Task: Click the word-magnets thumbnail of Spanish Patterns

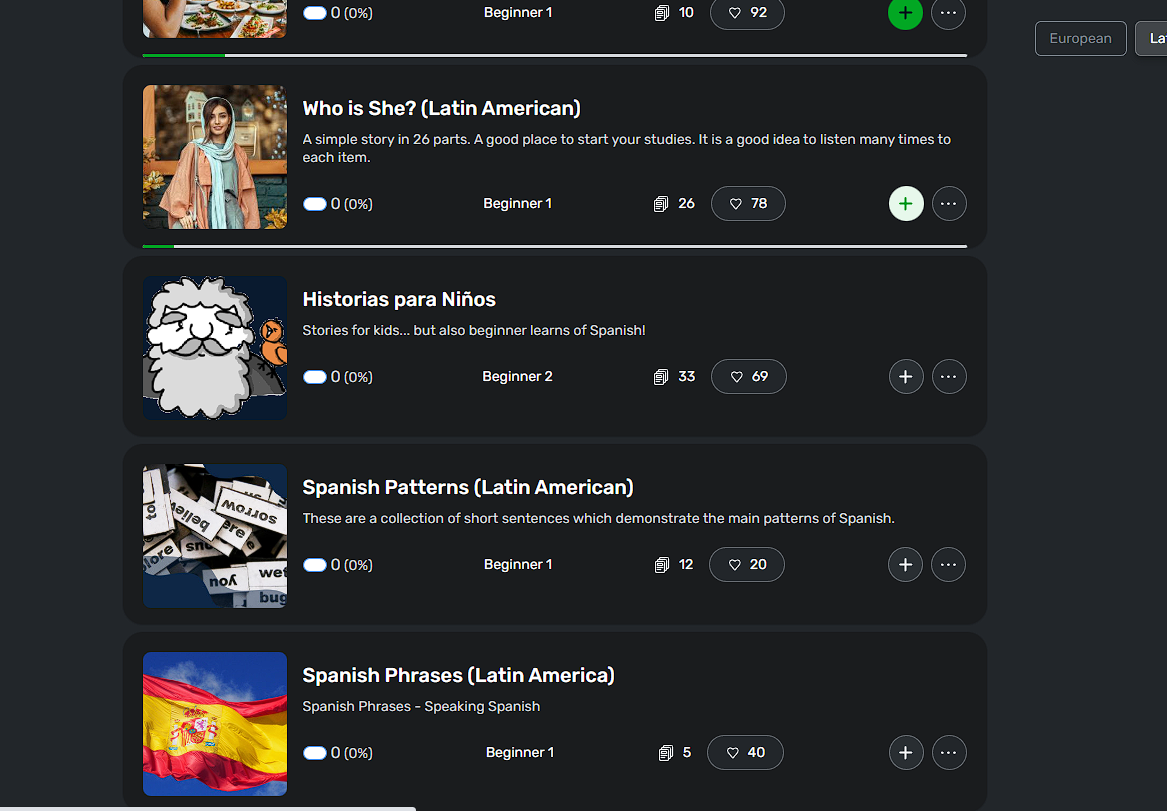Action: 215,536
